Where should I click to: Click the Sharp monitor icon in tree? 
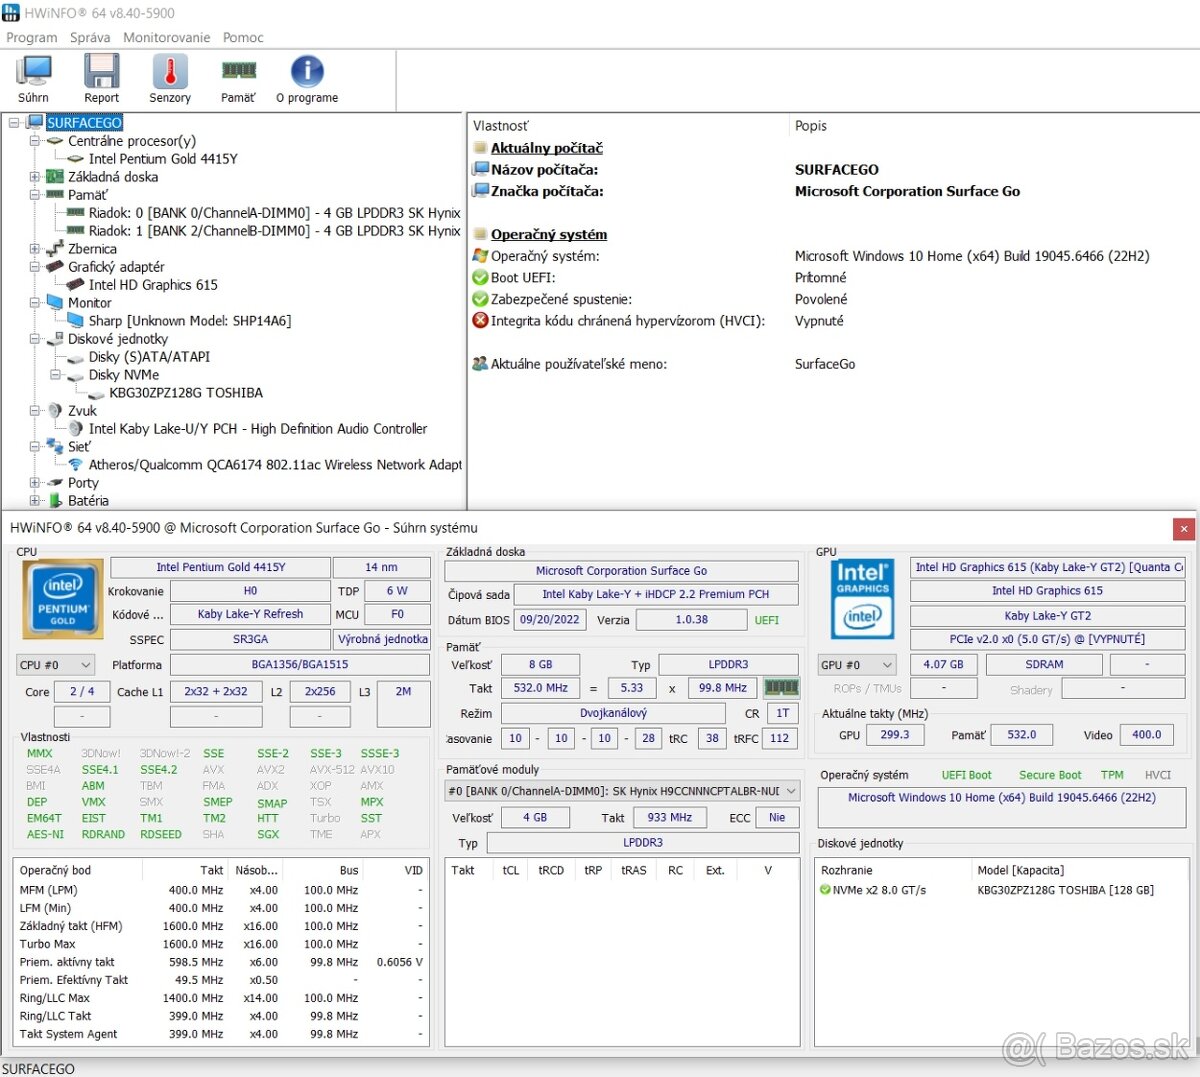pyautogui.click(x=76, y=321)
